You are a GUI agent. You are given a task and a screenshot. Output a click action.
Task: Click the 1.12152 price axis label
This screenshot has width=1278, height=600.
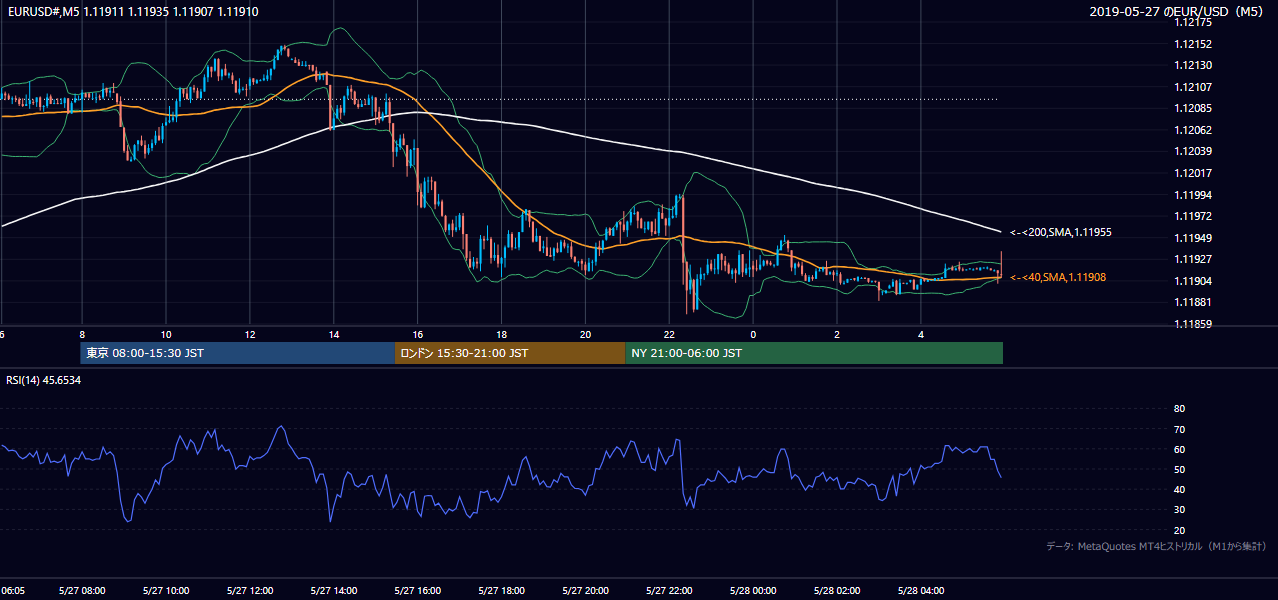click(x=1193, y=44)
